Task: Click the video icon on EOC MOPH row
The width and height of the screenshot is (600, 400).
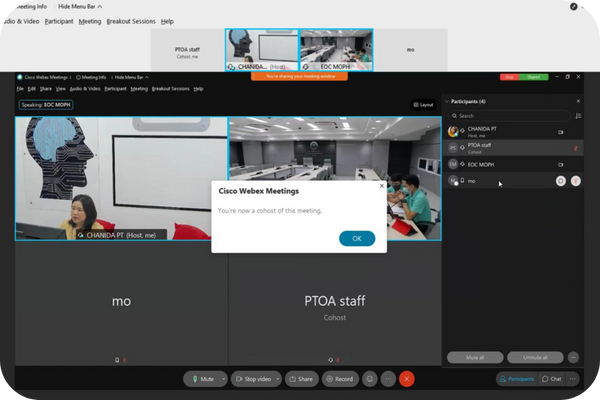Action: click(x=561, y=165)
